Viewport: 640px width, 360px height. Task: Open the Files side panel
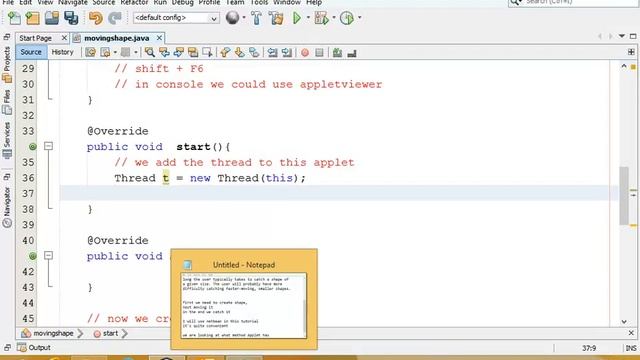[7, 102]
